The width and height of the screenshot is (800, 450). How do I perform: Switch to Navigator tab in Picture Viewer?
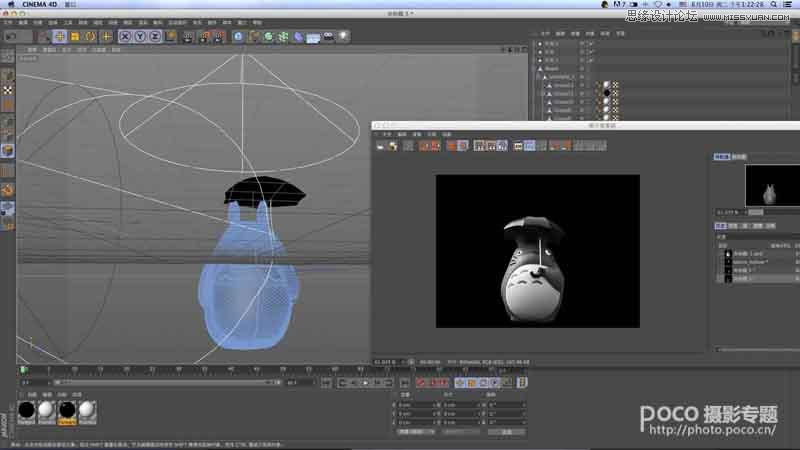coord(721,157)
